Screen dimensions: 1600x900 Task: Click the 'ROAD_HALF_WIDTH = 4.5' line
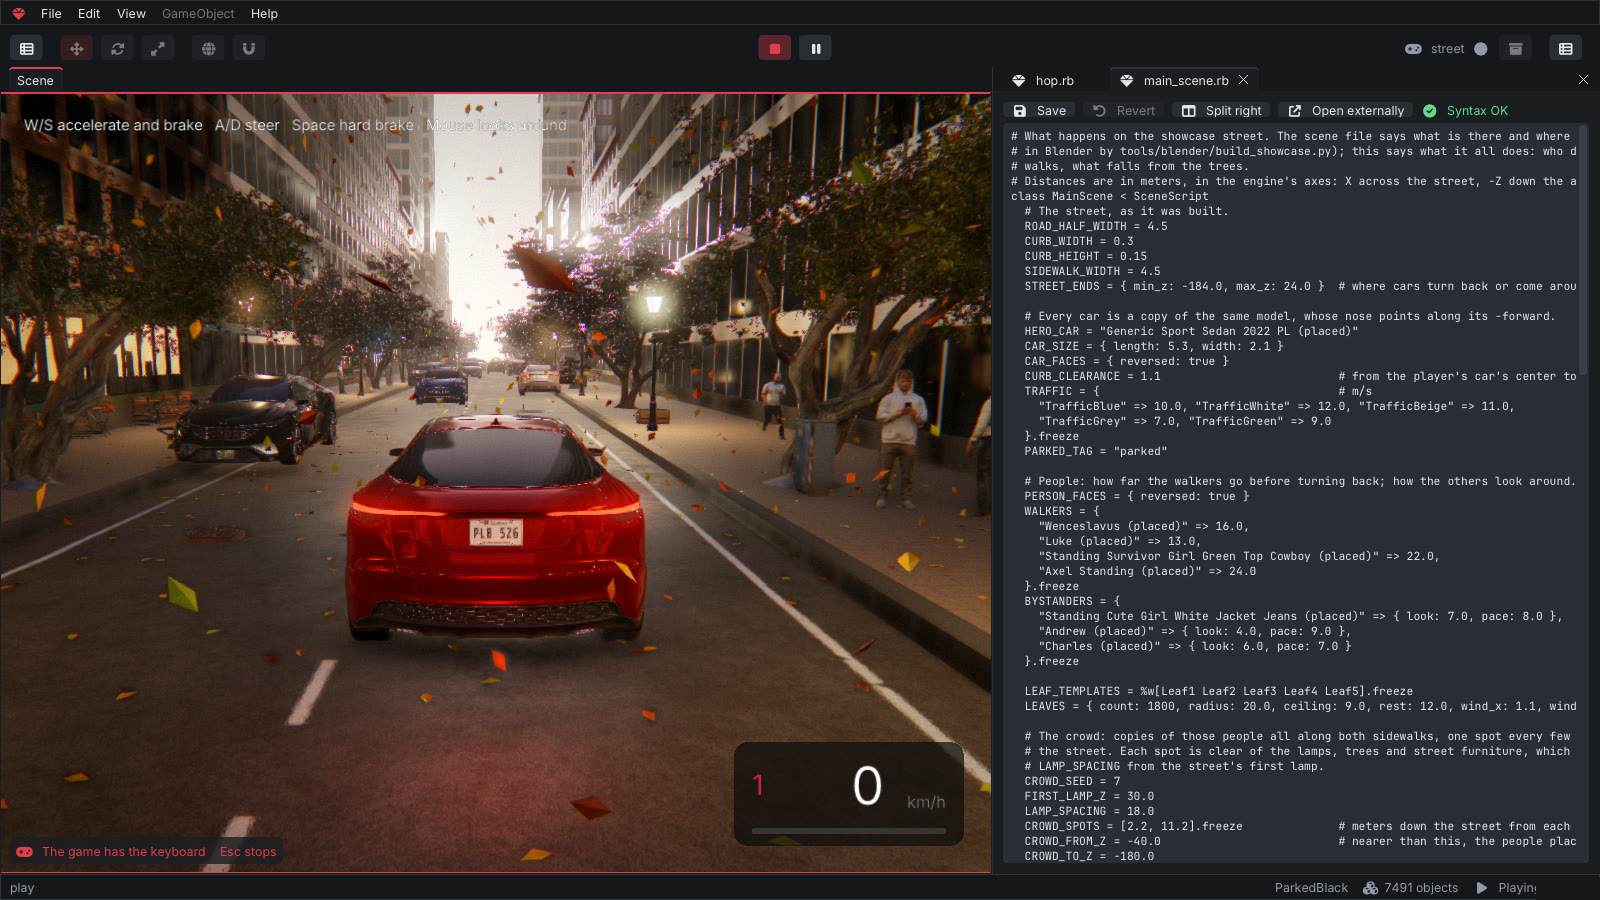click(1096, 227)
